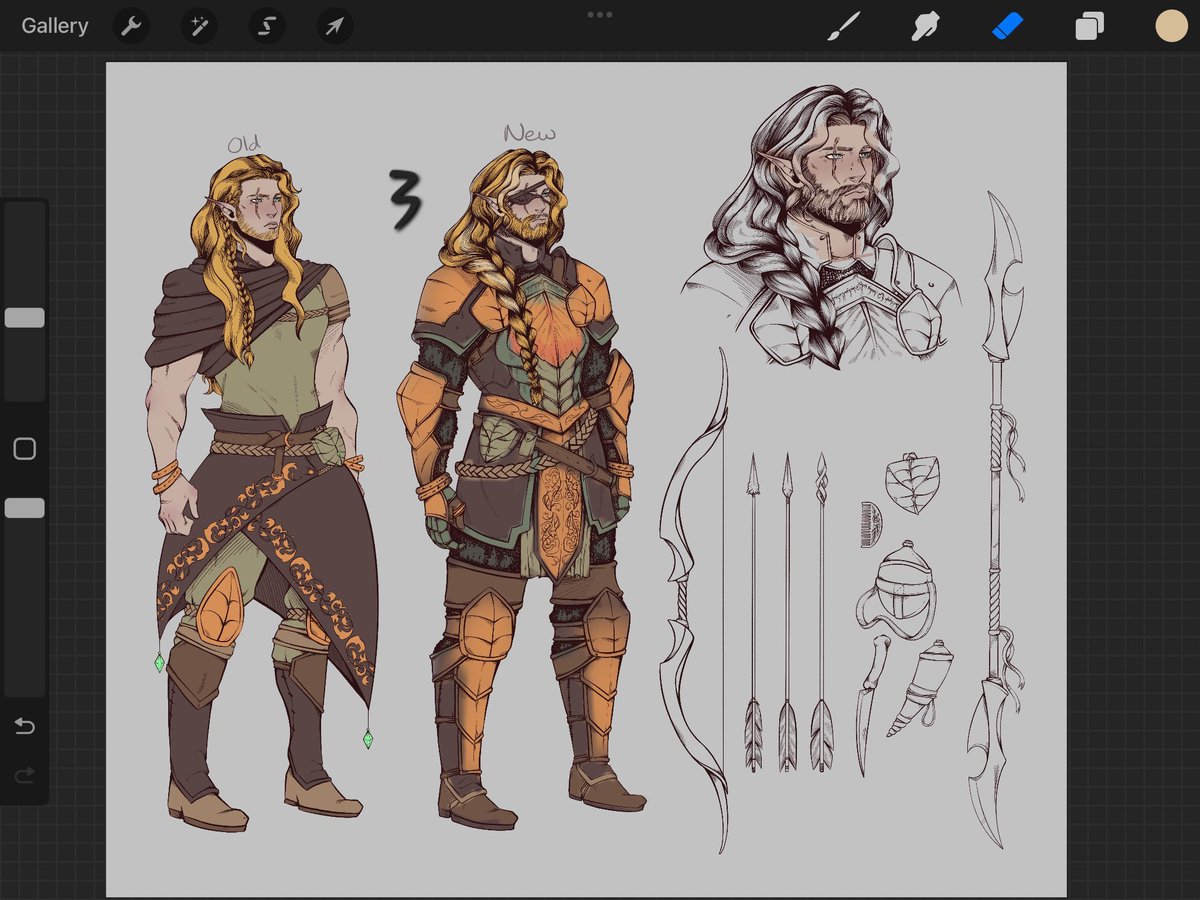Viewport: 1200px width, 900px height.
Task: Tap the square Modify button in sidebar
Action: [x=25, y=449]
